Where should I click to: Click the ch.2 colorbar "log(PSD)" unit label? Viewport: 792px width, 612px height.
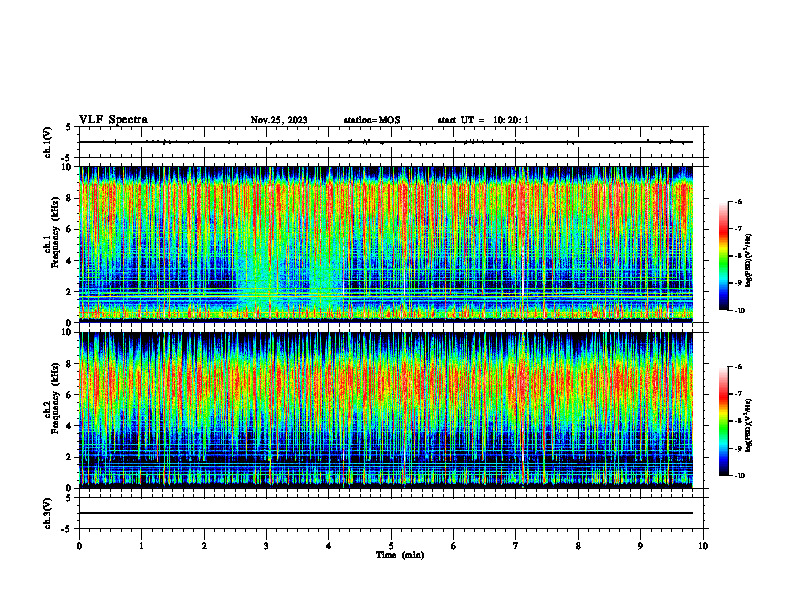(x=749, y=425)
